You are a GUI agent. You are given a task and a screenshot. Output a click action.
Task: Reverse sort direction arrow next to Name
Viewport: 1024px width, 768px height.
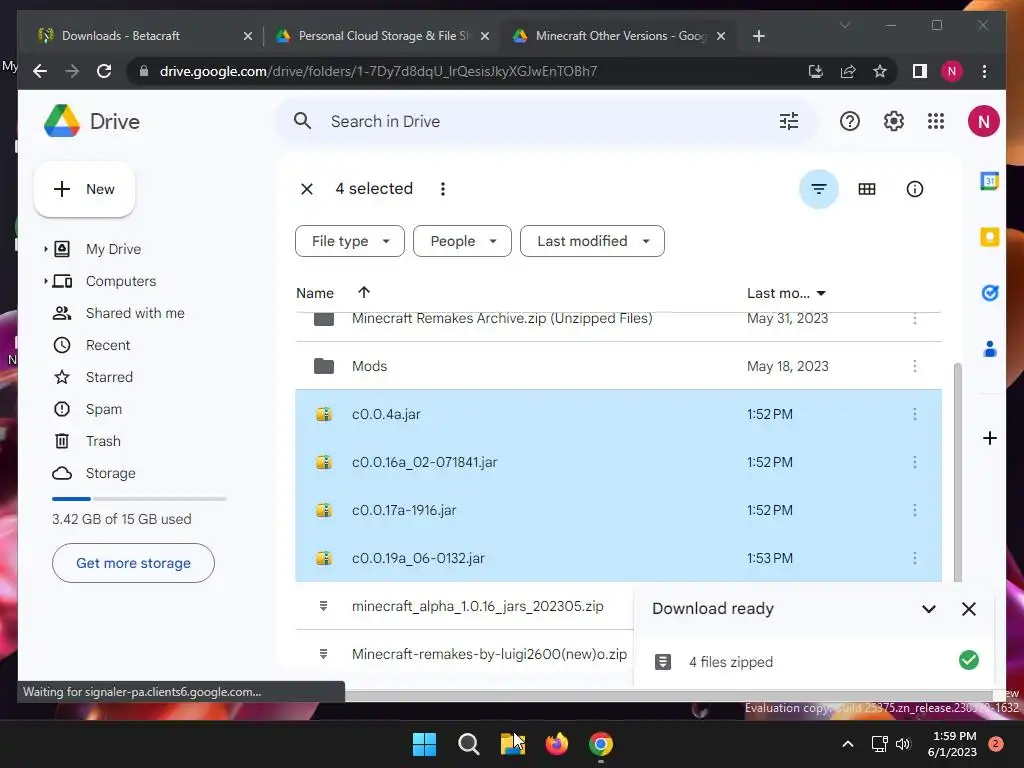364,293
